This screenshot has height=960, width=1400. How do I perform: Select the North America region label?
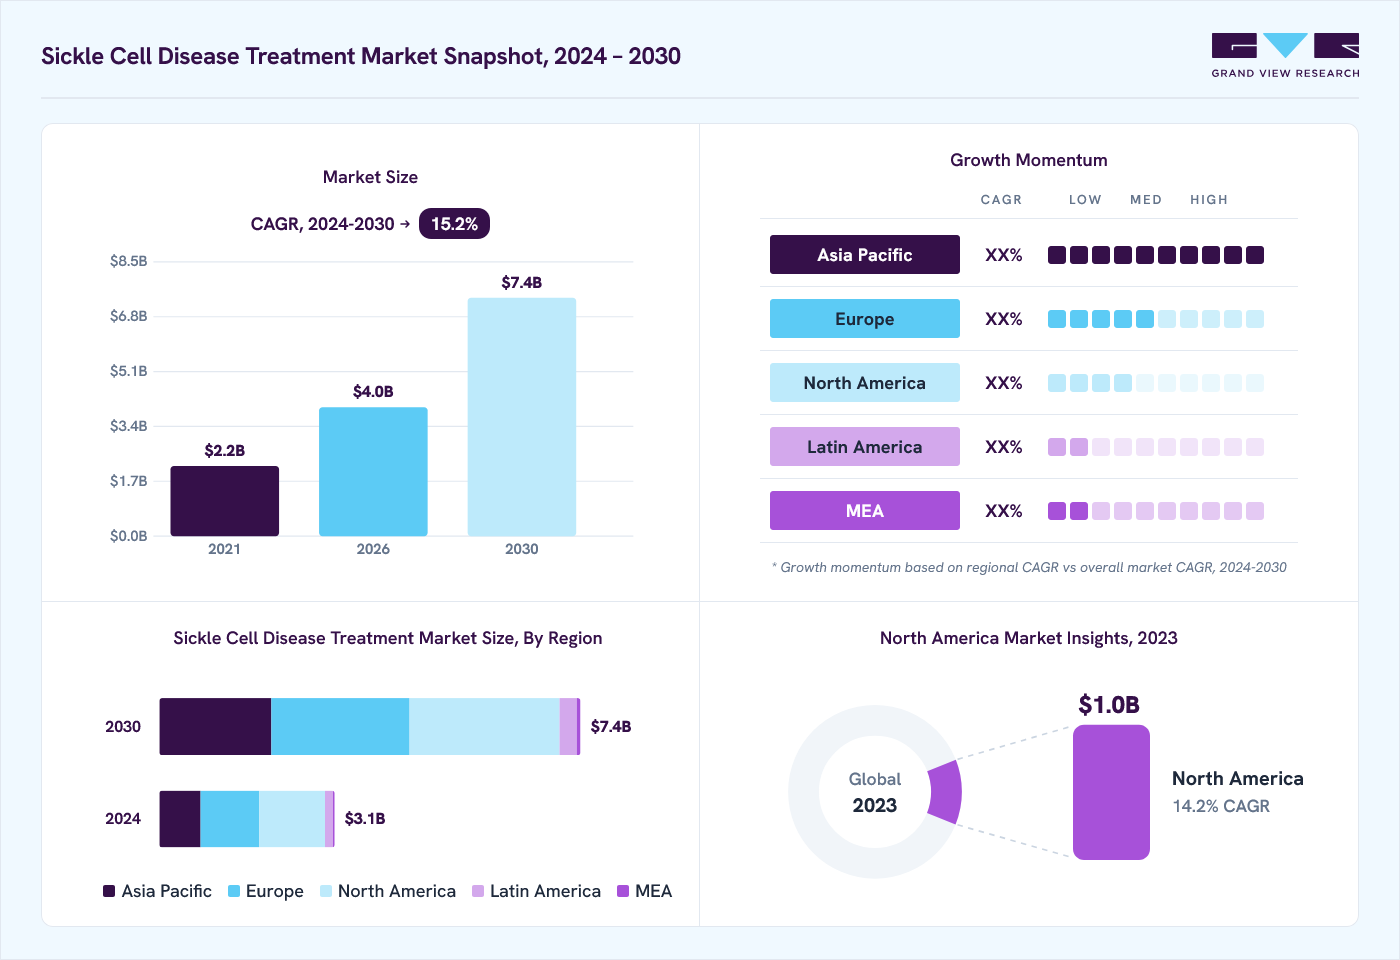(x=865, y=383)
